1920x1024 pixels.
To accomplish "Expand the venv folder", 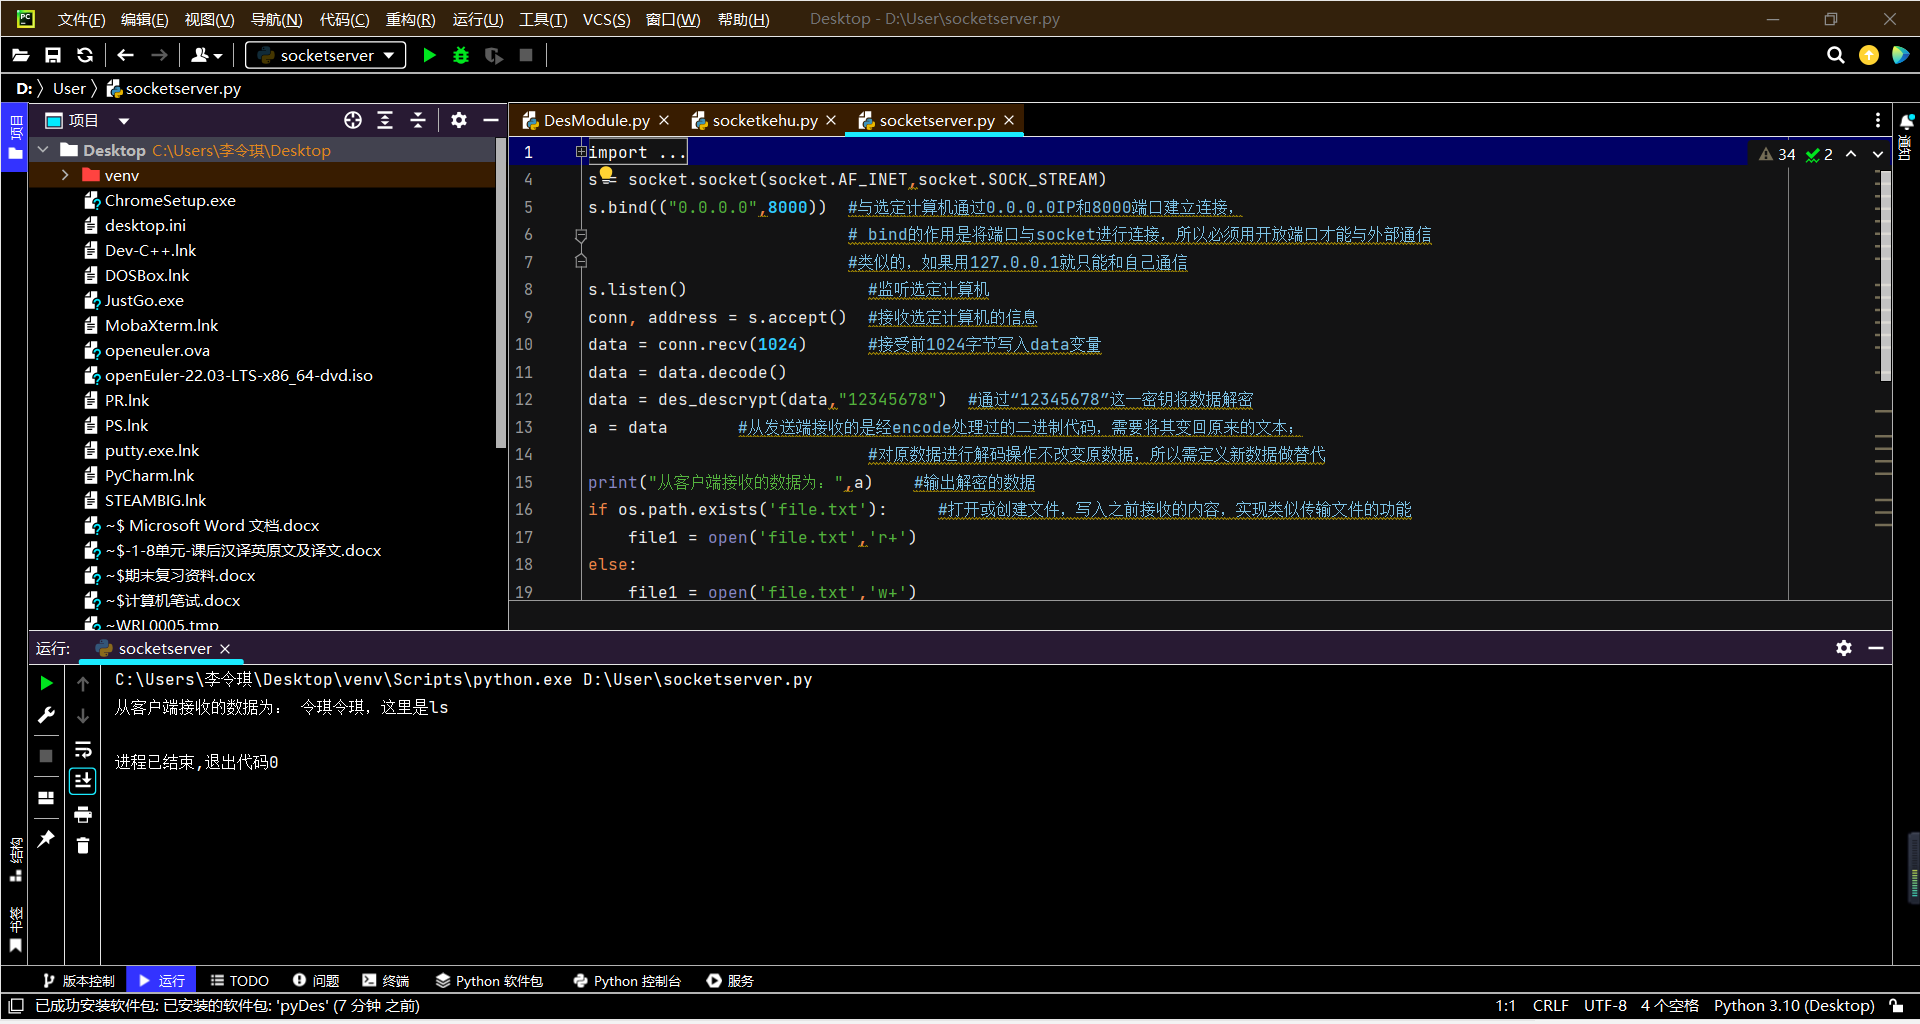I will click(x=65, y=175).
